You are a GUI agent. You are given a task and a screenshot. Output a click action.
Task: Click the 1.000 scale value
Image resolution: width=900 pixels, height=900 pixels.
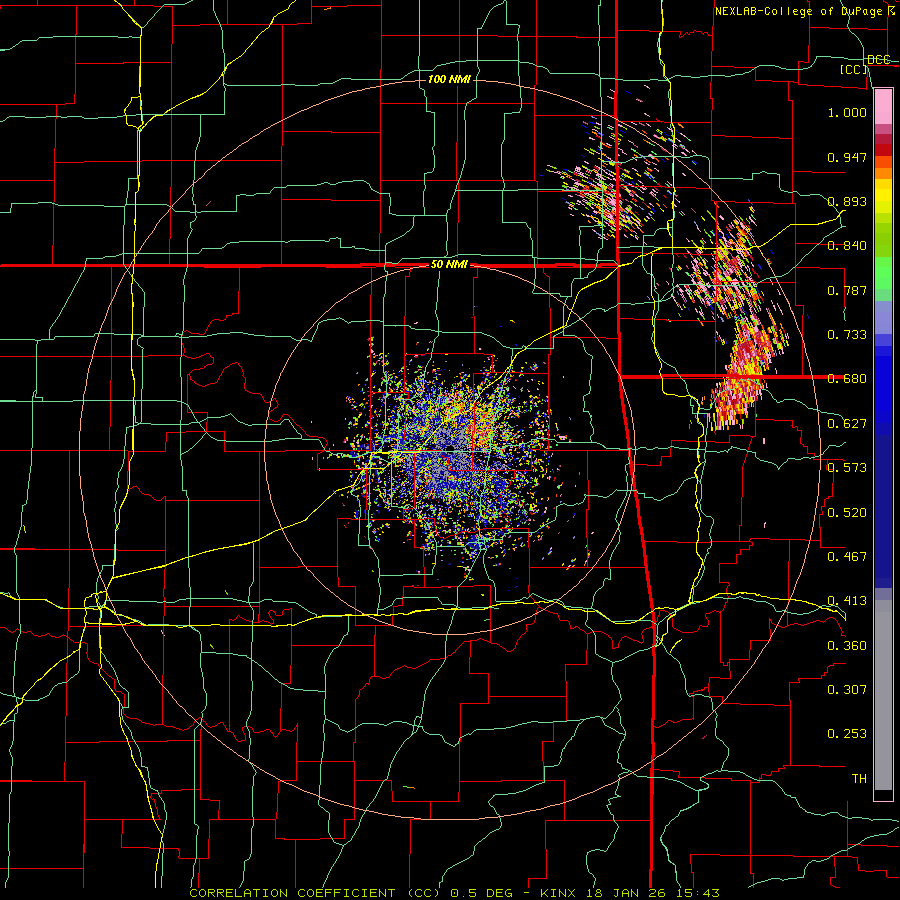(x=847, y=112)
